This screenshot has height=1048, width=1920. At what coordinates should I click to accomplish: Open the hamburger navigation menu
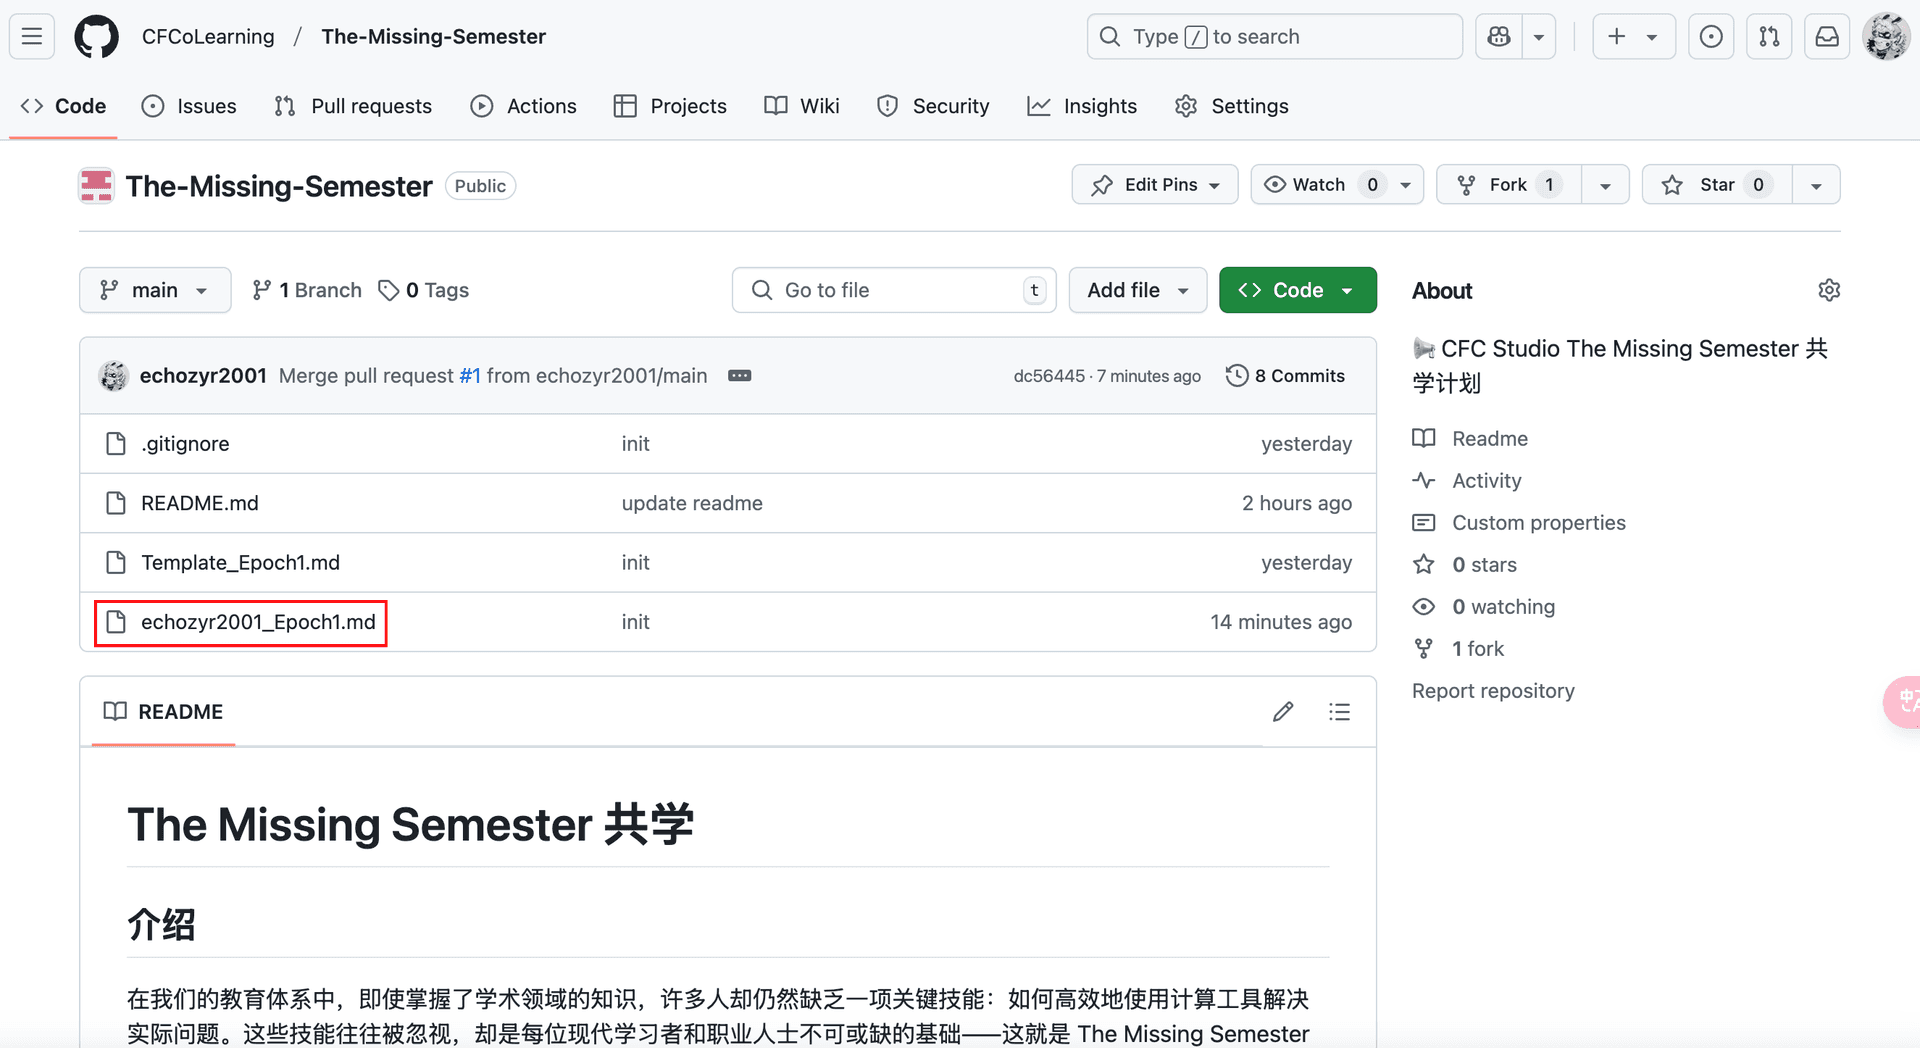[32, 37]
